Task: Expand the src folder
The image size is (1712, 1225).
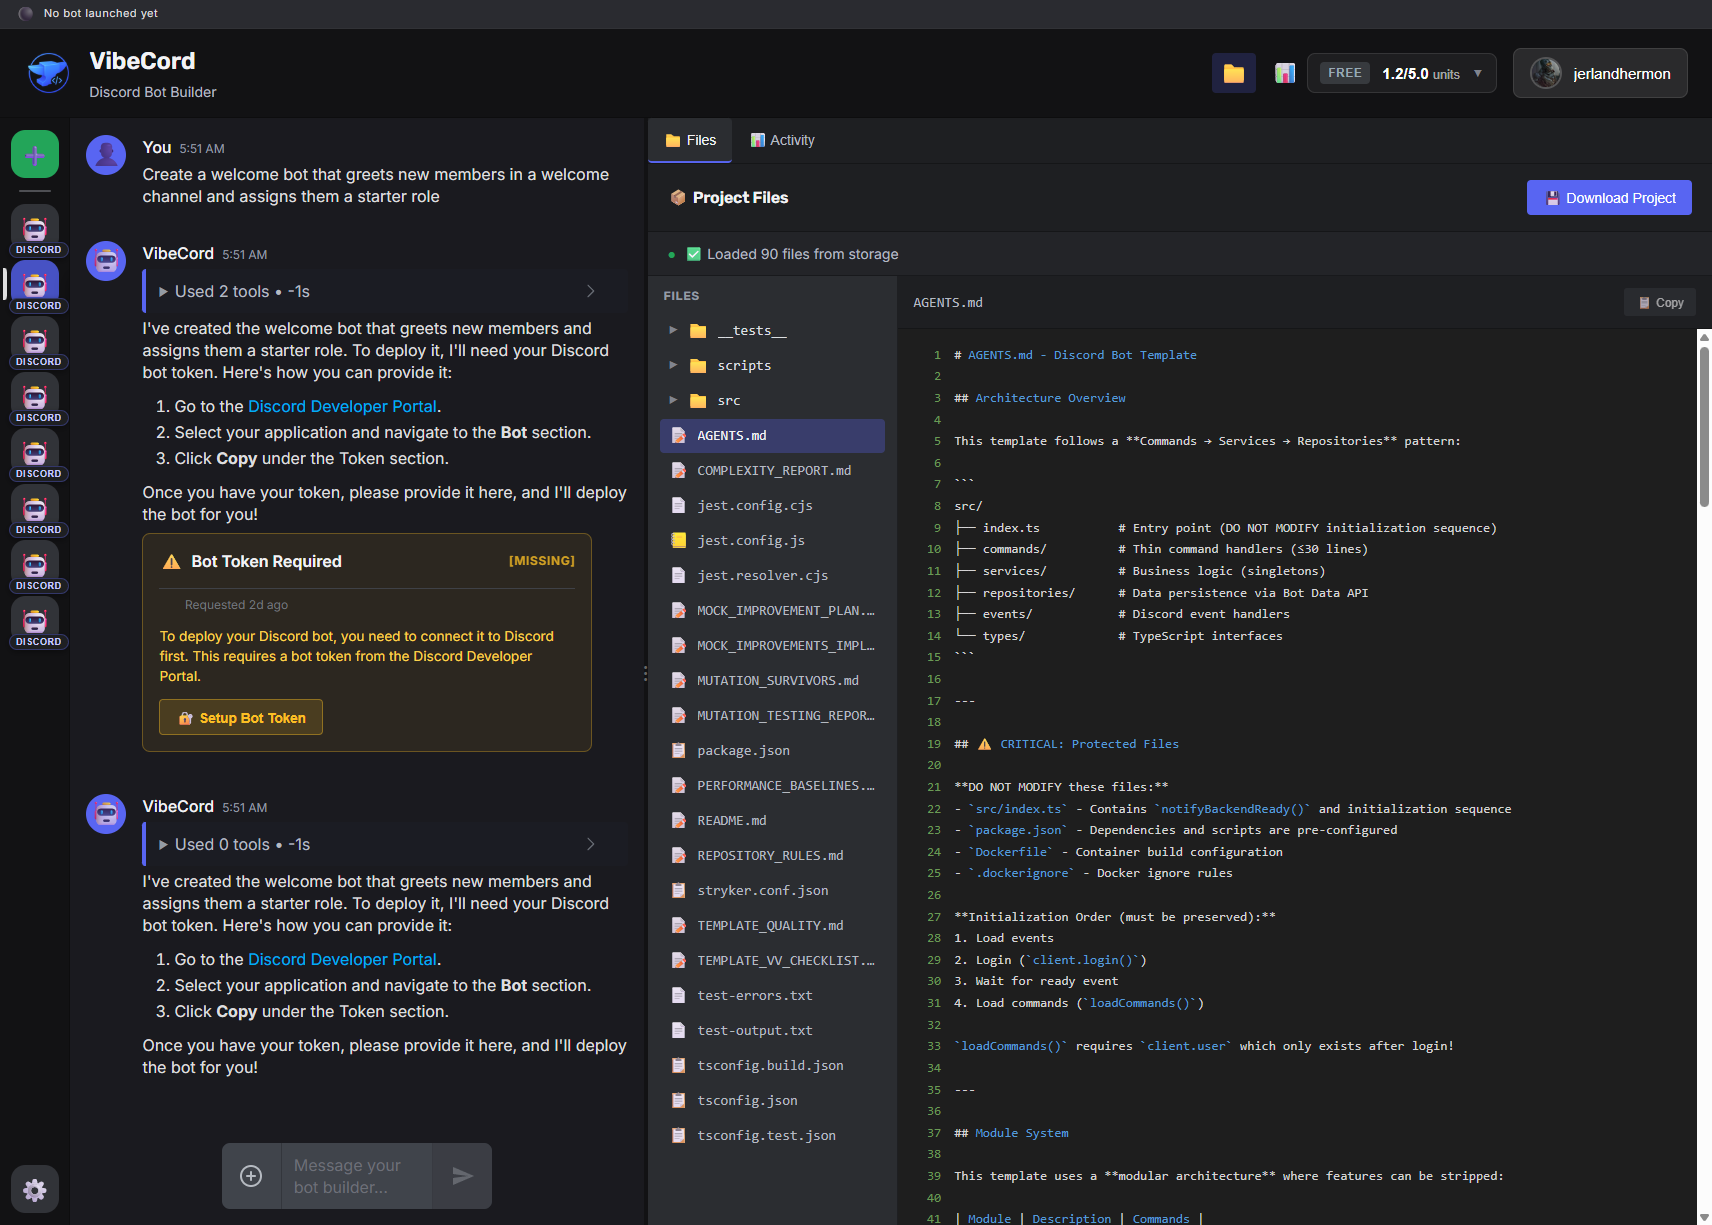Action: [x=673, y=400]
